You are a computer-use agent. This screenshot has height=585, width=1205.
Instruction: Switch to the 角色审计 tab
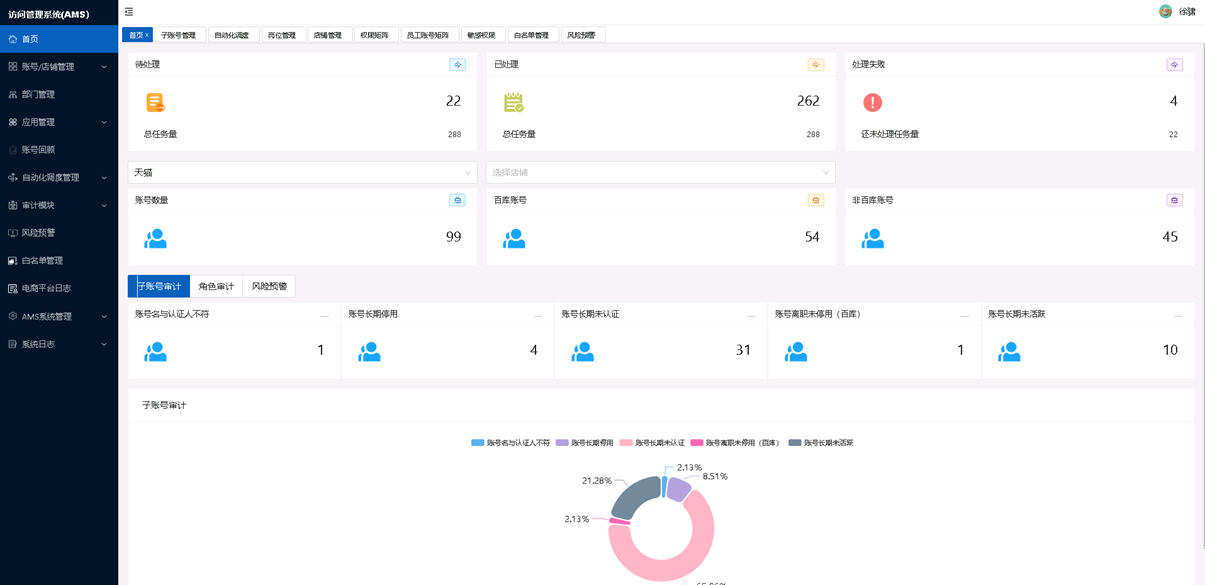point(216,287)
